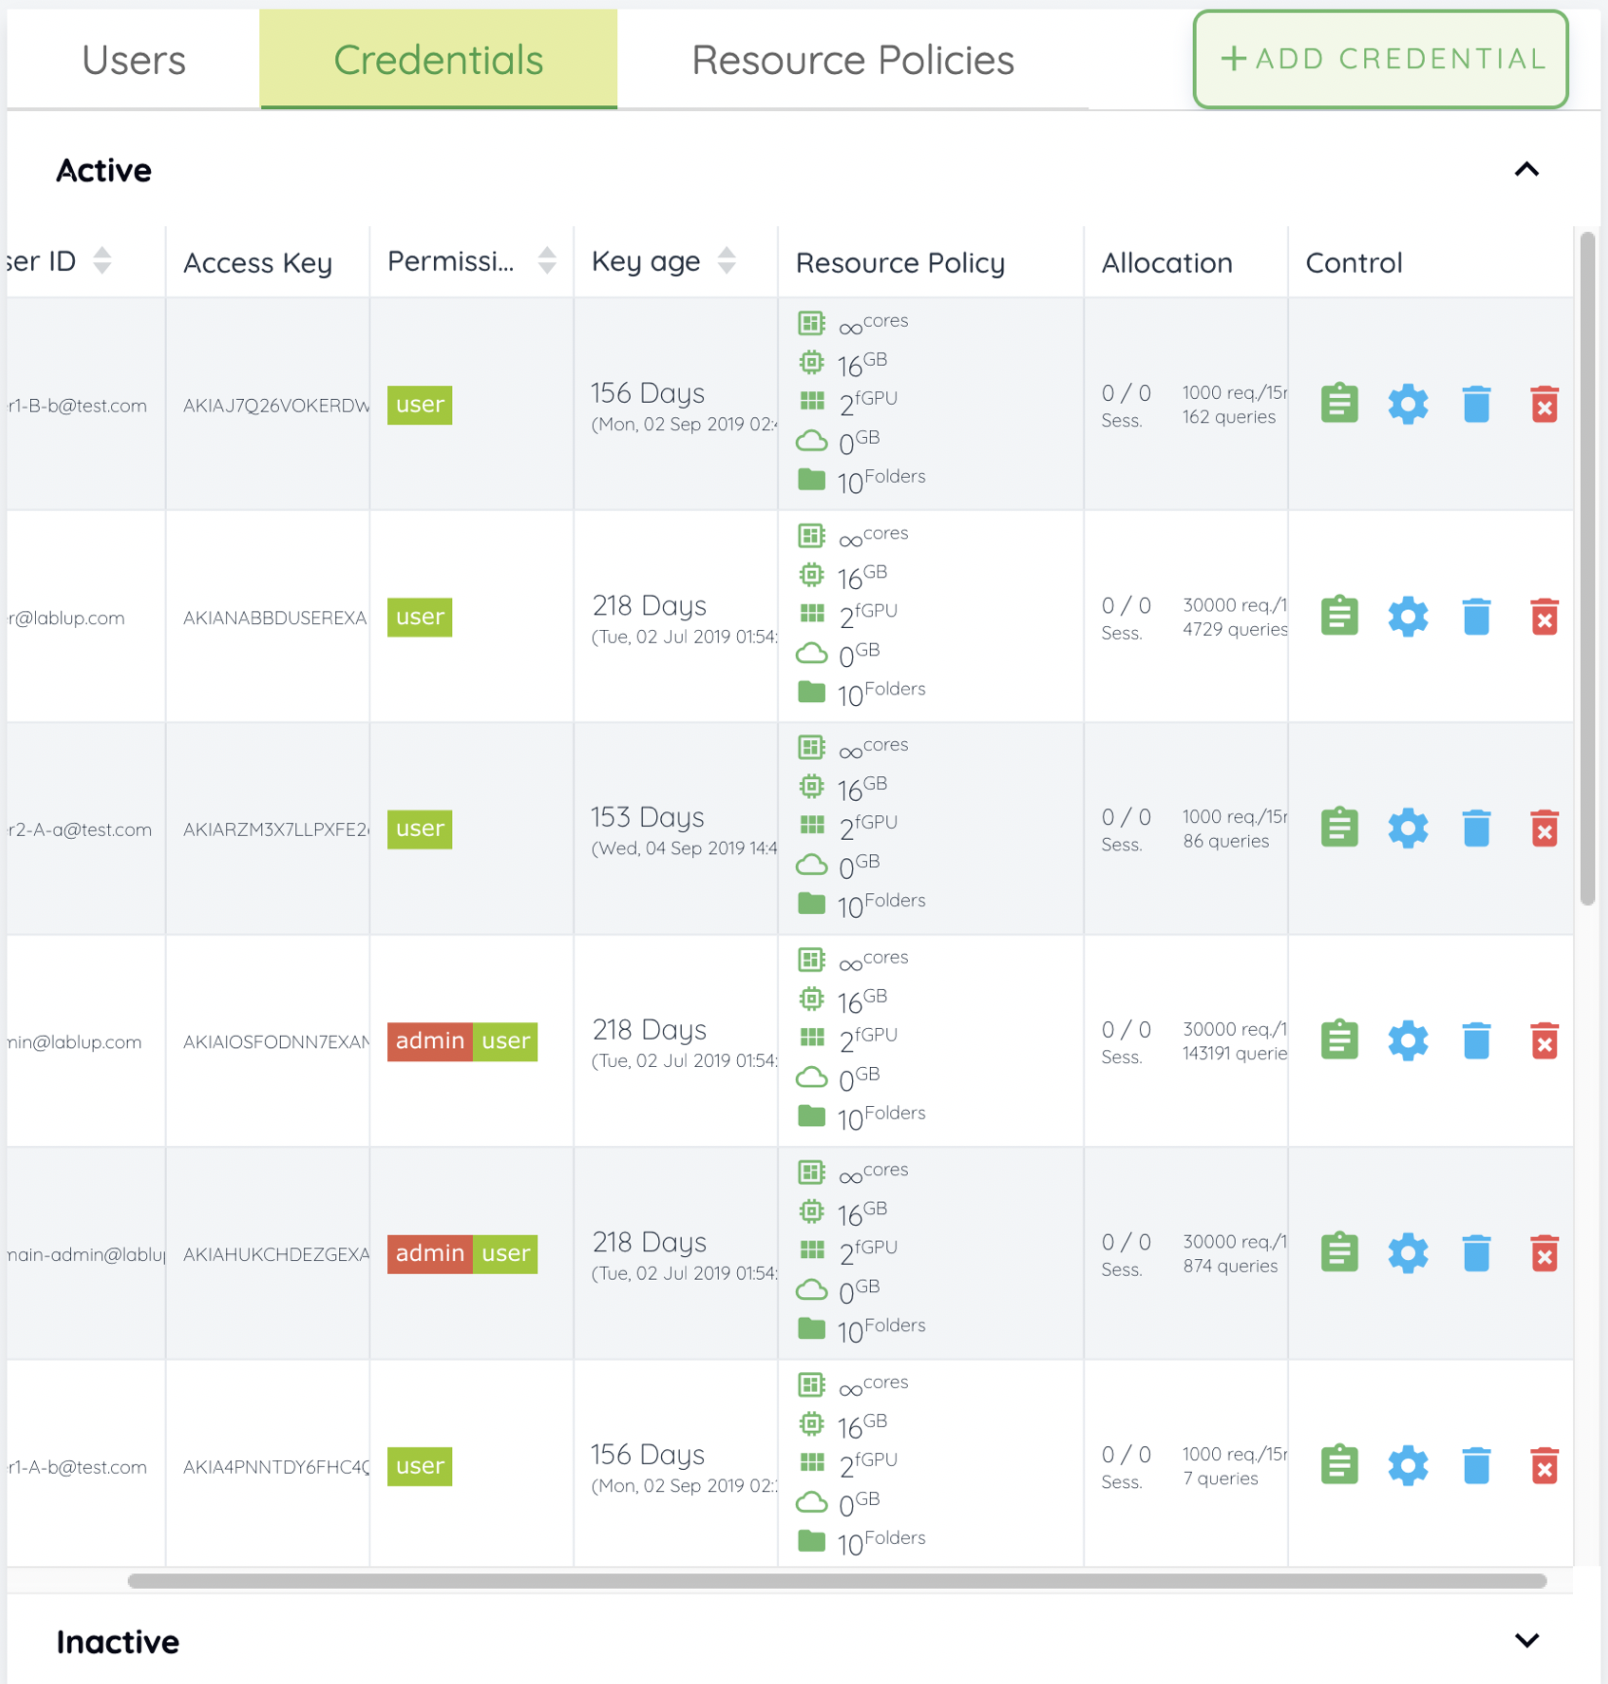Select the Credentials tab
Viewport: 1608px width, 1684px height.
click(x=438, y=59)
